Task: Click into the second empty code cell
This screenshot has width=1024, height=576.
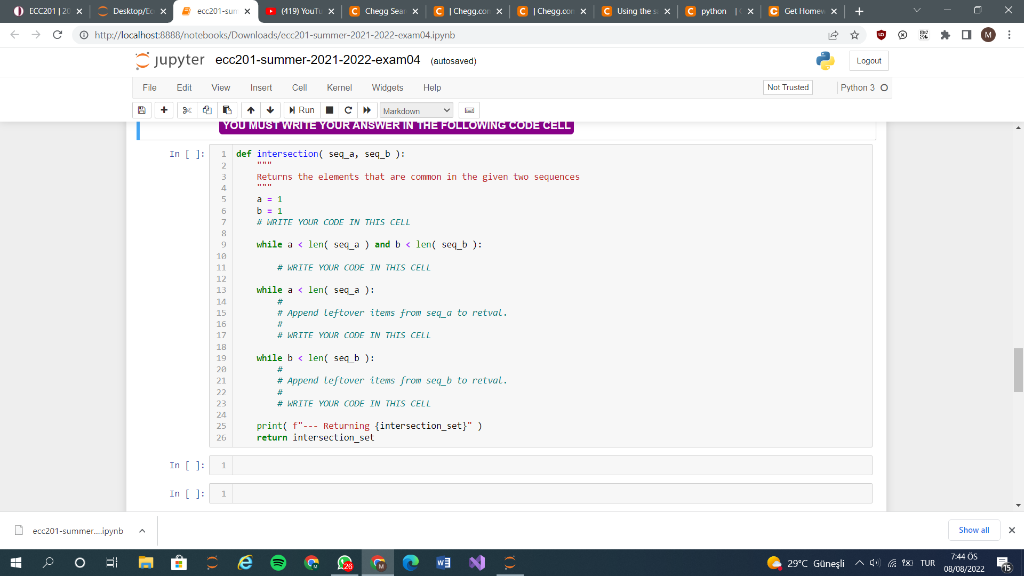Action: (x=552, y=494)
